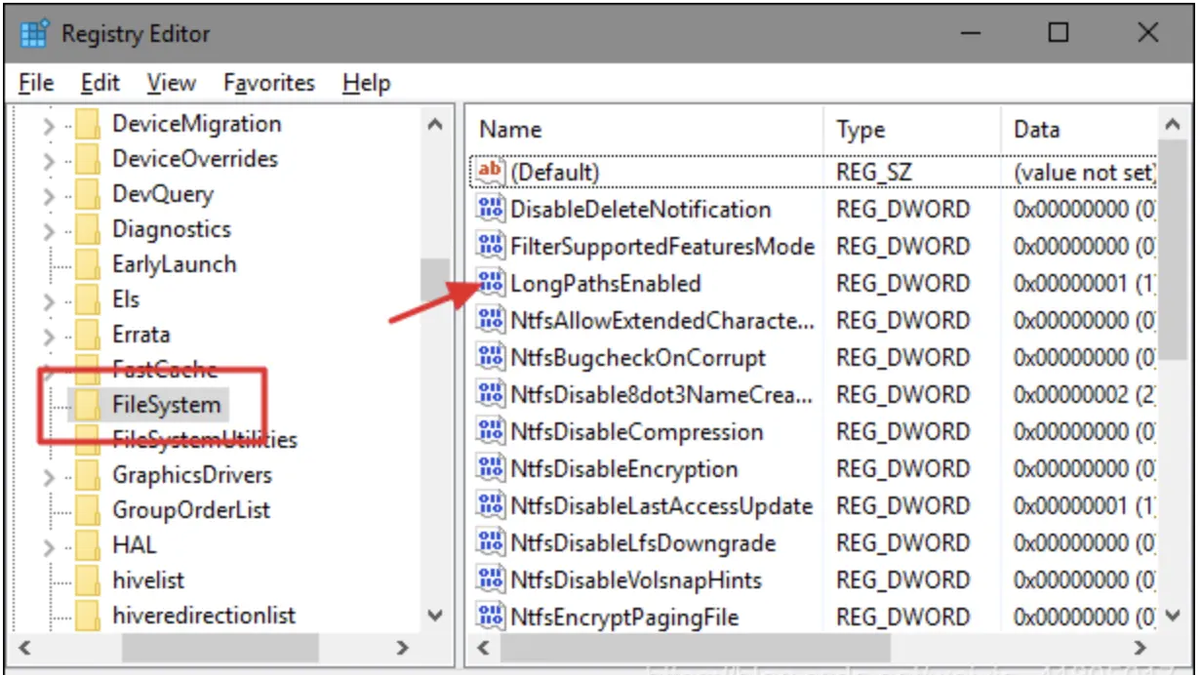Select the NtfsEncryptPagingFile value icon
1200x675 pixels.
coord(491,616)
